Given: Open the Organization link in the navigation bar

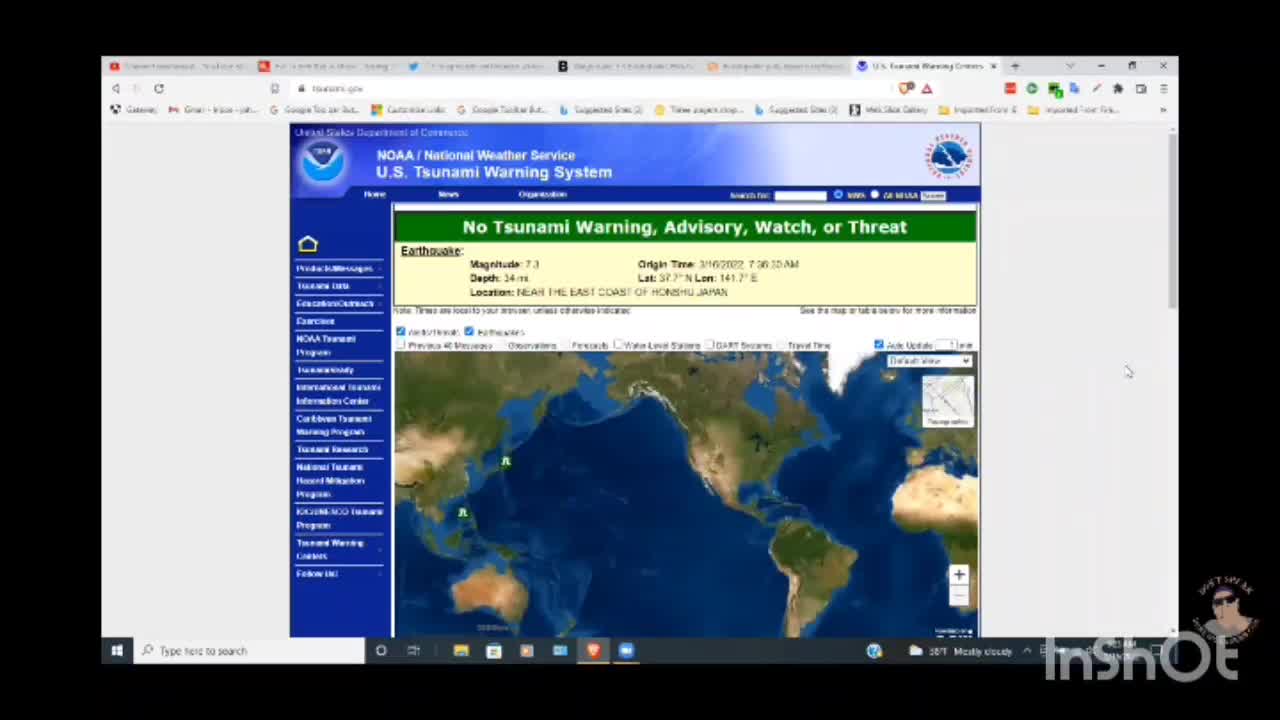Looking at the screenshot, I should (x=543, y=194).
